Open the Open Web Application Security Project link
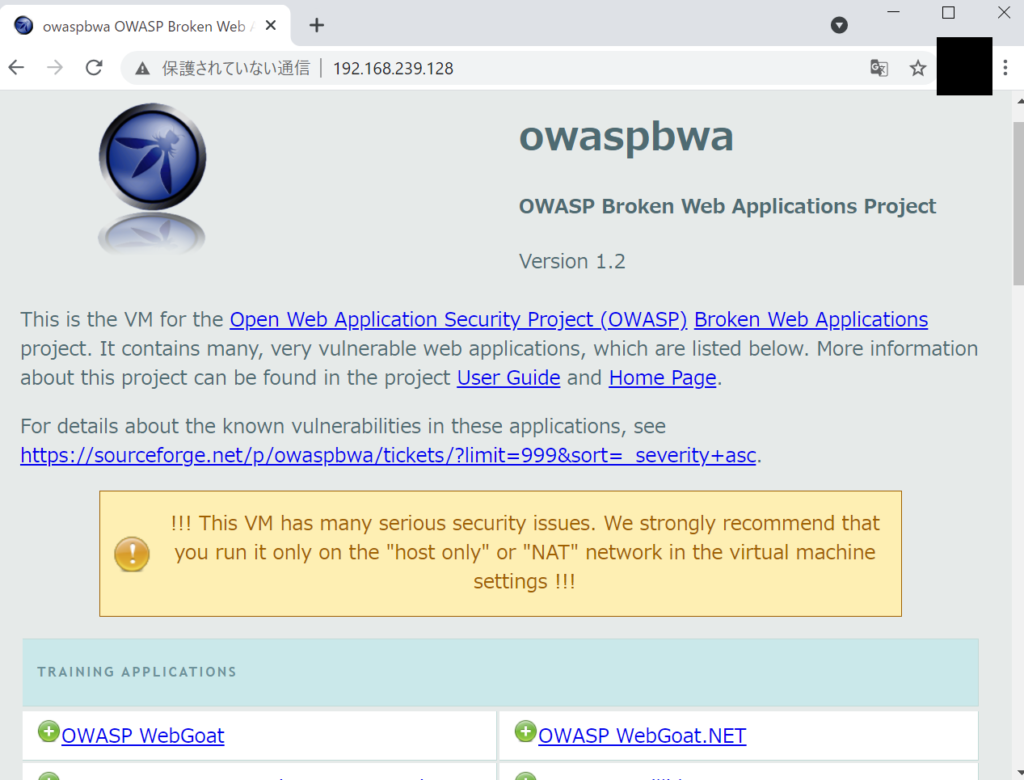 457,319
